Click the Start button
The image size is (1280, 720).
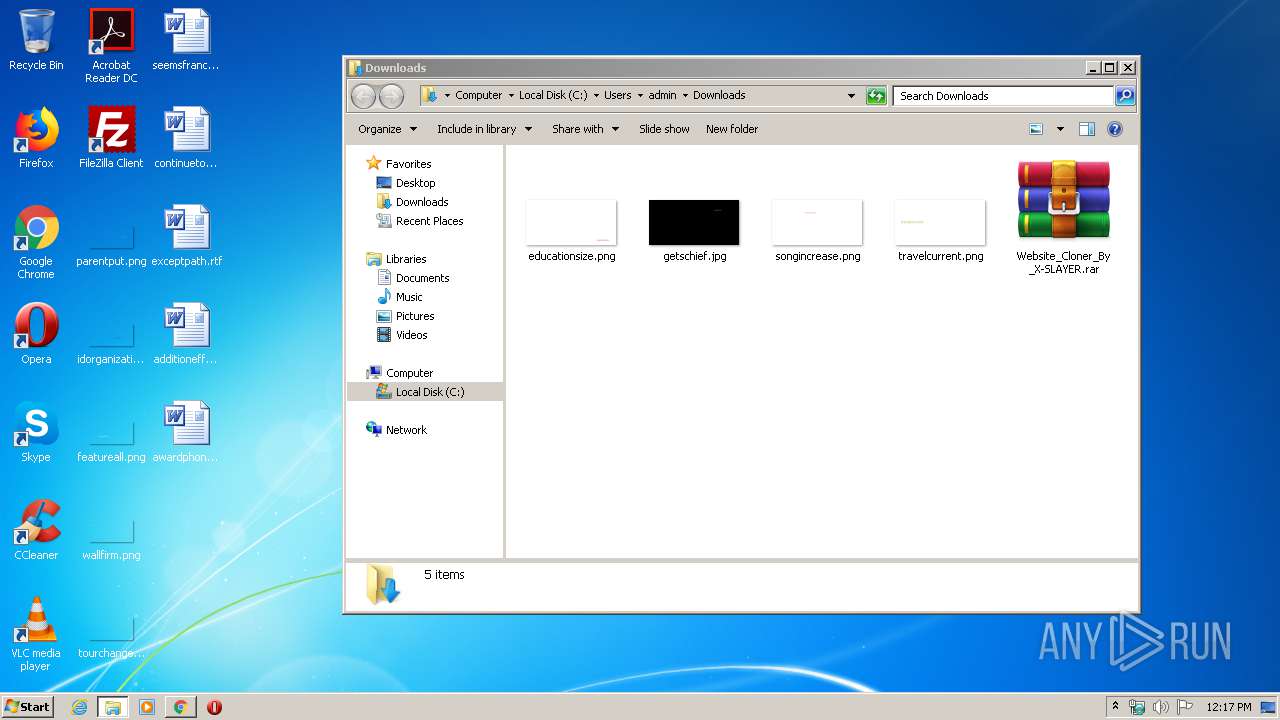(28, 707)
